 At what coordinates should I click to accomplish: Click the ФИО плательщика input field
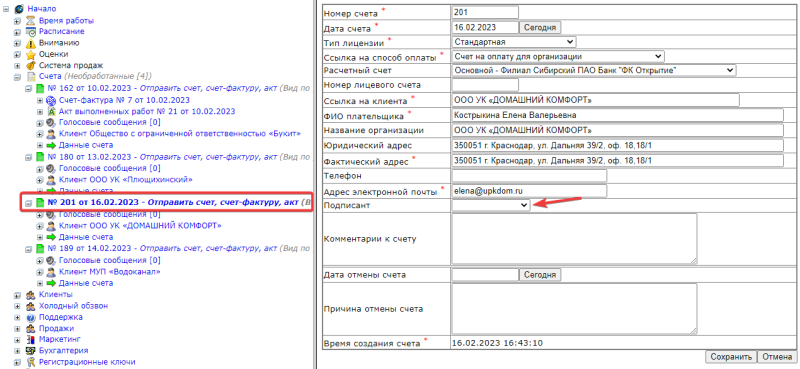(x=617, y=115)
